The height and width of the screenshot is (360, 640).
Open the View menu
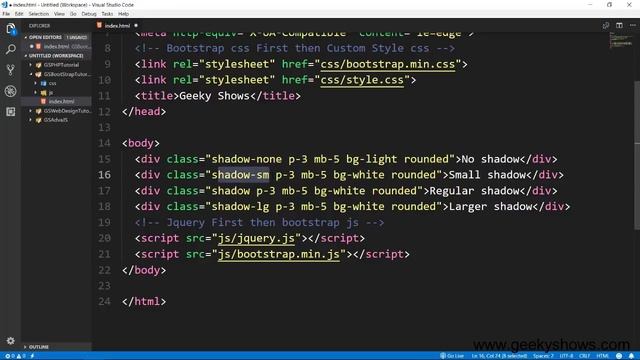point(59,14)
